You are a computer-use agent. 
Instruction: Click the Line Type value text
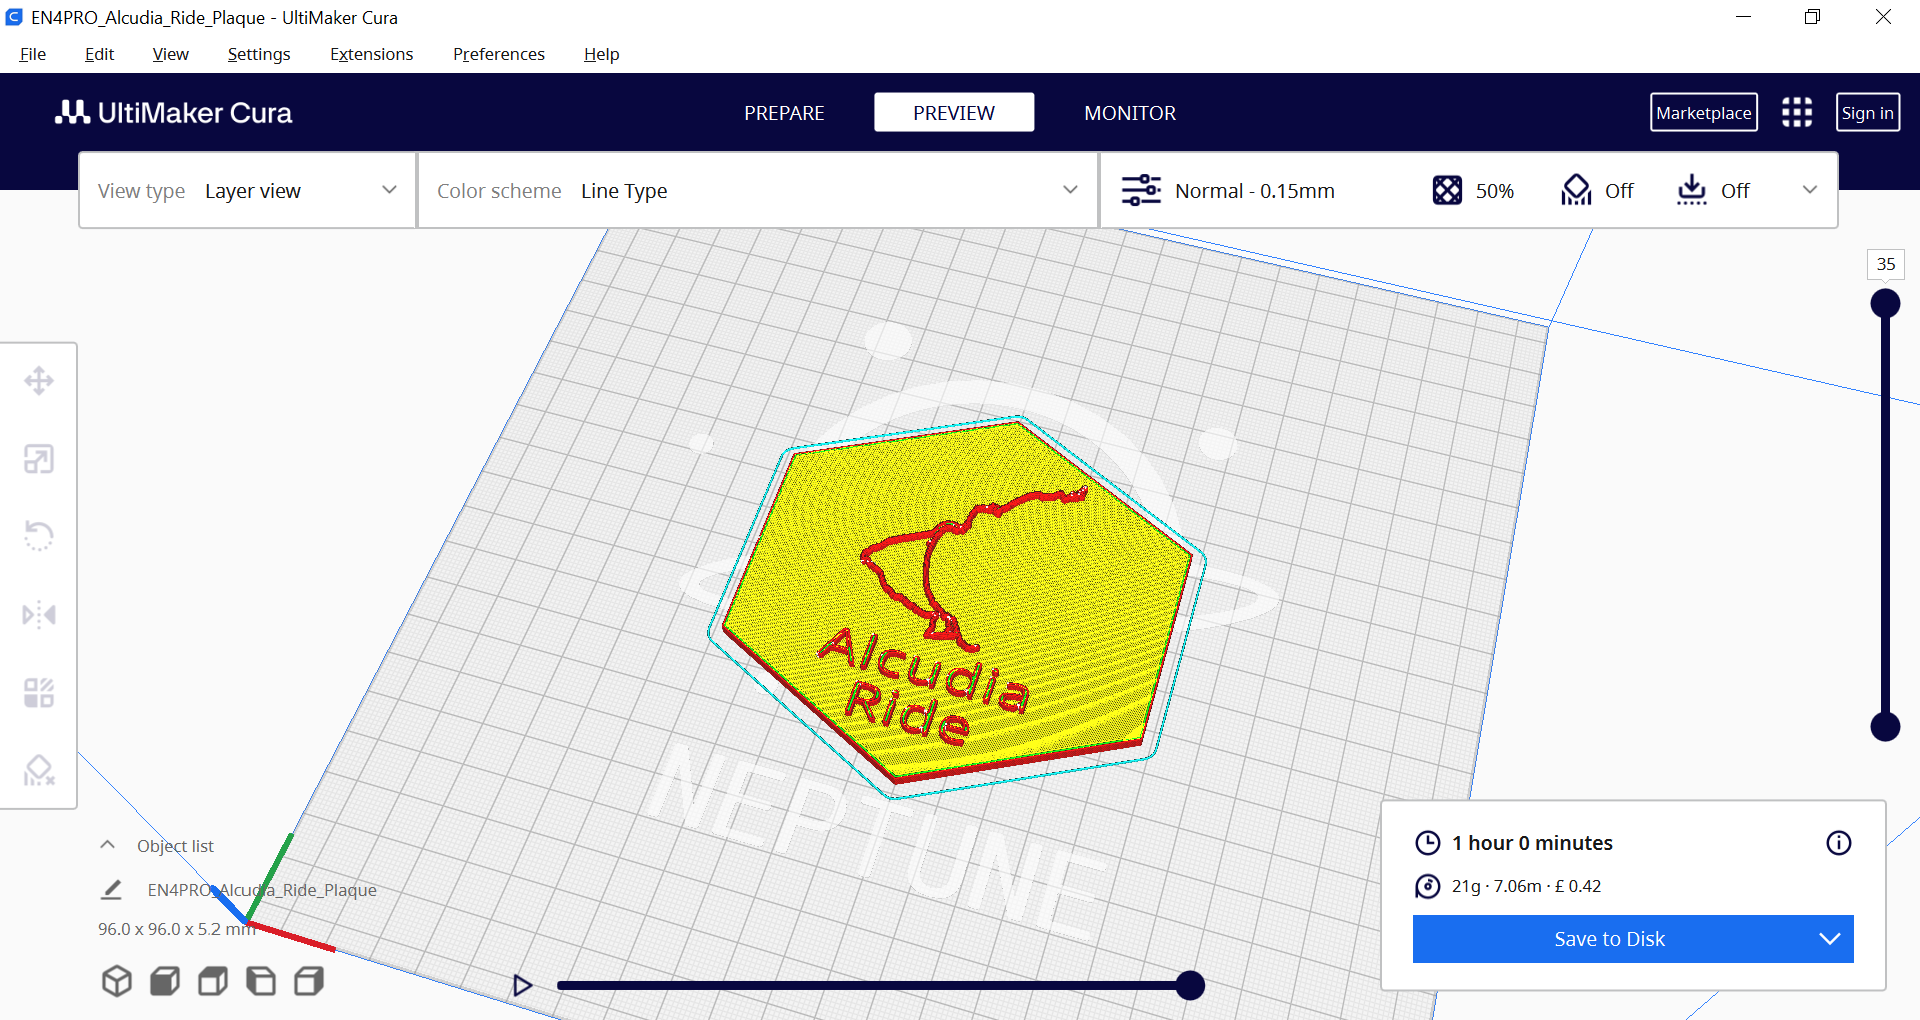tap(624, 191)
